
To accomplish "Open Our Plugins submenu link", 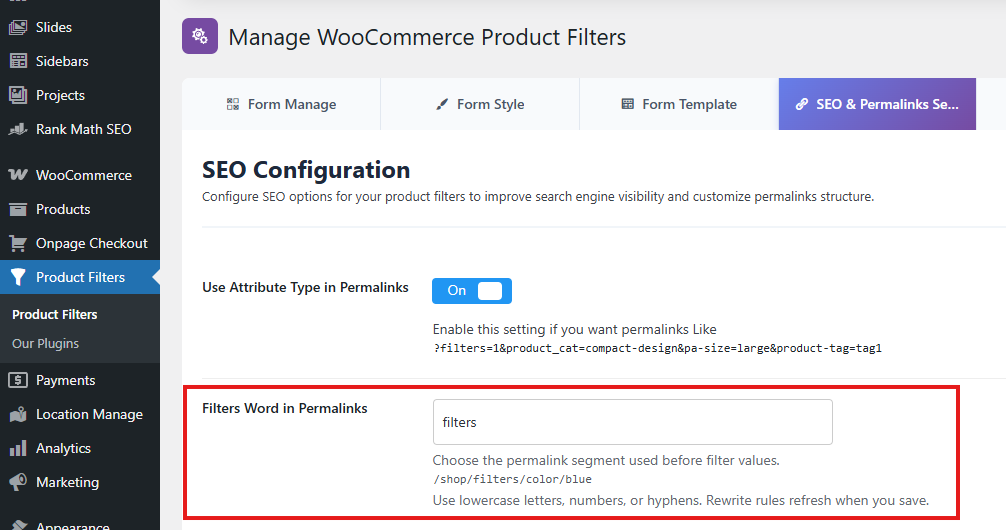I will (x=46, y=343).
